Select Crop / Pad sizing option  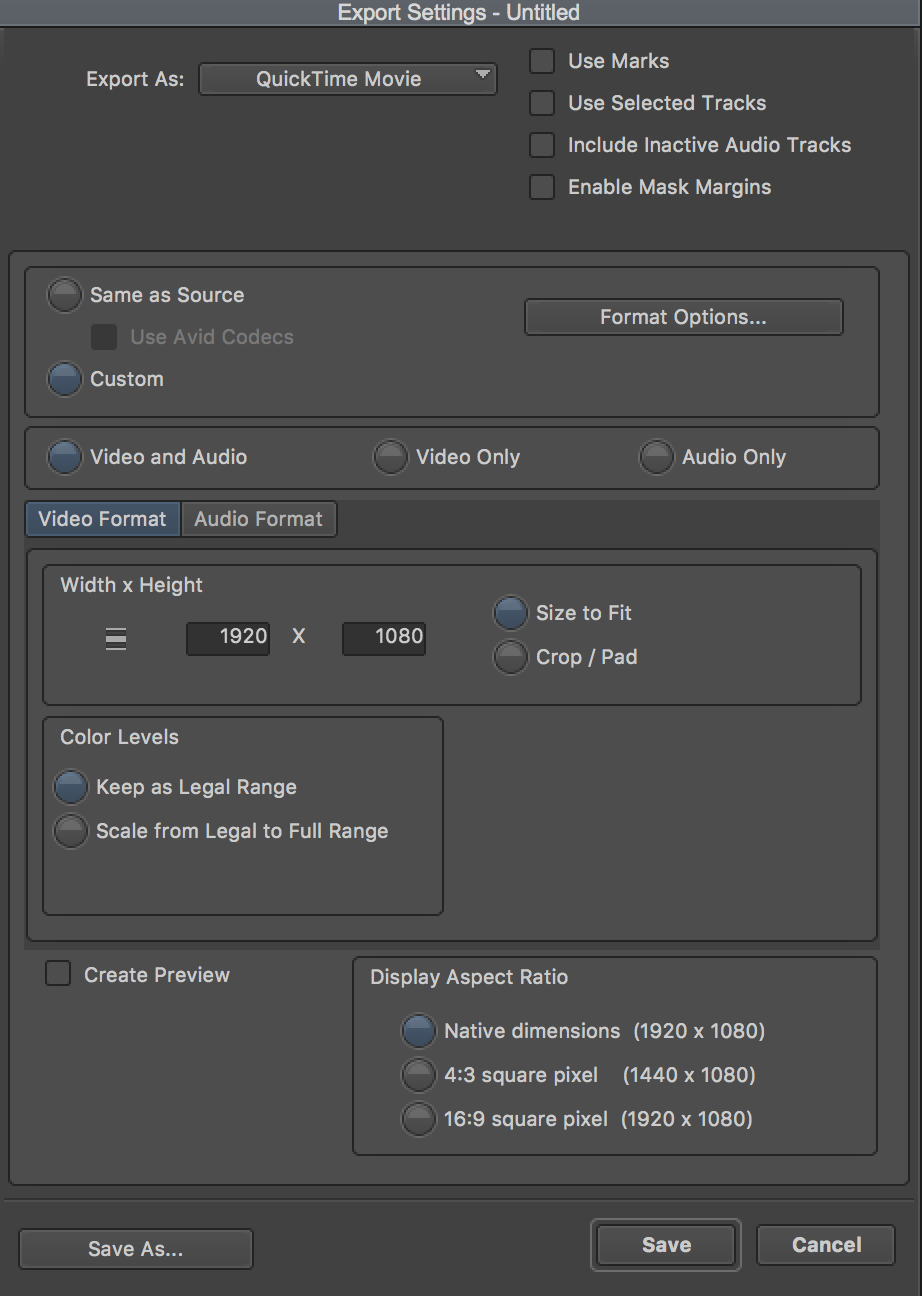pyautogui.click(x=511, y=657)
